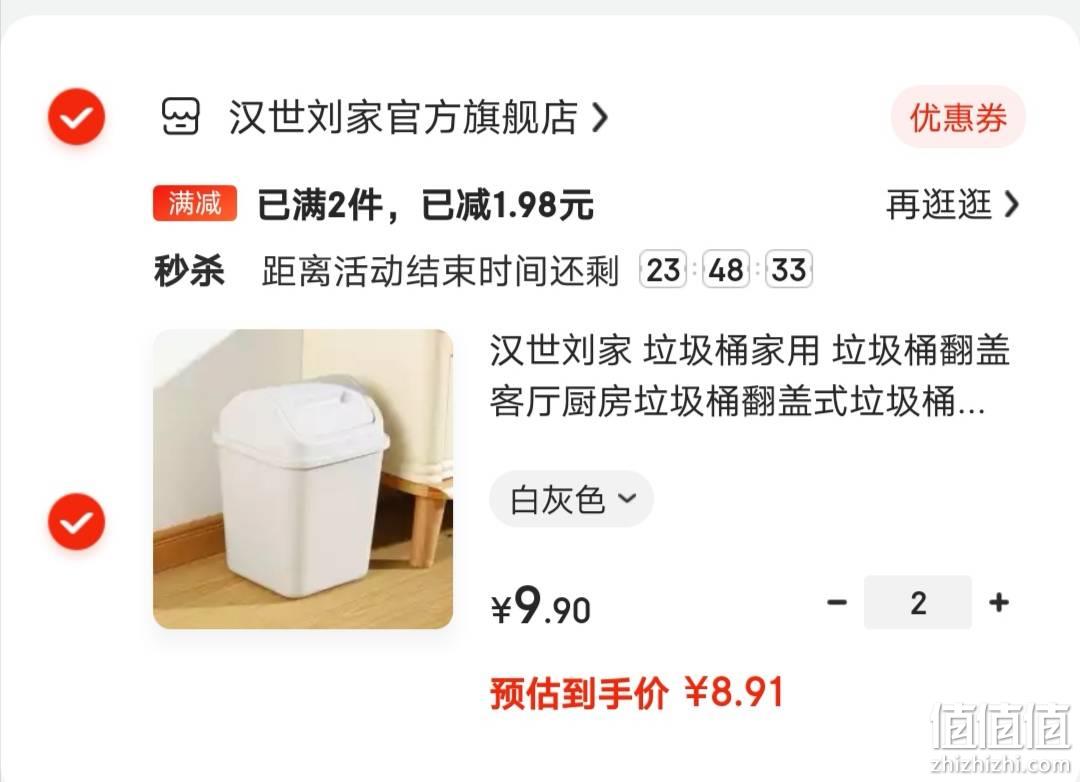Click the countdown timer hours box
This screenshot has height=782, width=1080.
663,269
